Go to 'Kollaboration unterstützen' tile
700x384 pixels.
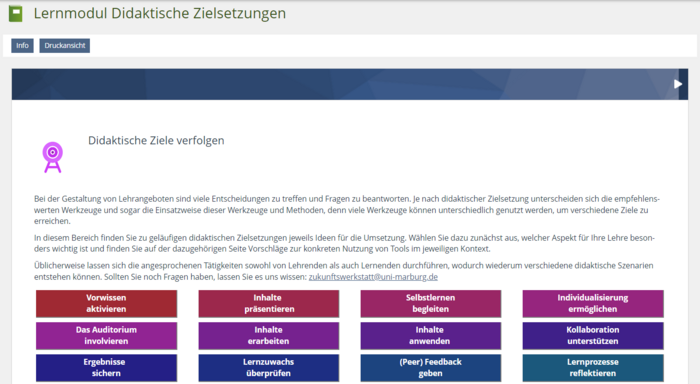[593, 336]
